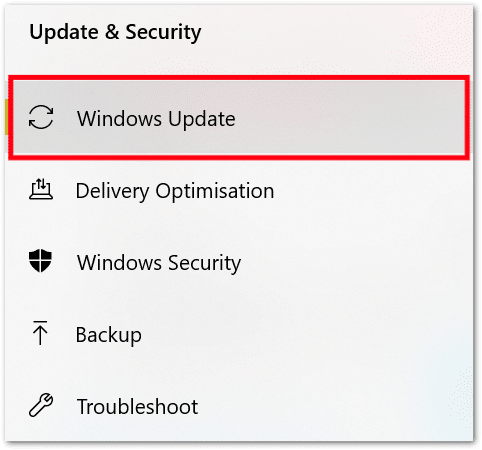Click empty space right of Delivery Optimisation

pos(372,191)
